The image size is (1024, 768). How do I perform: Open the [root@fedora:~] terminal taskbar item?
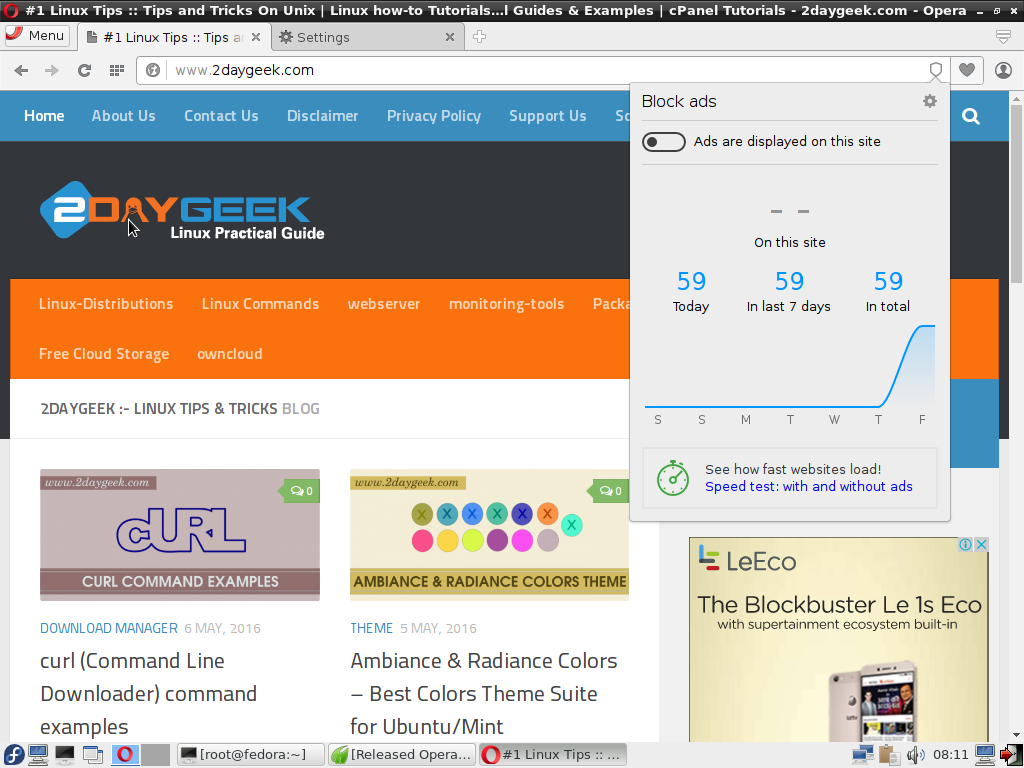coord(251,755)
